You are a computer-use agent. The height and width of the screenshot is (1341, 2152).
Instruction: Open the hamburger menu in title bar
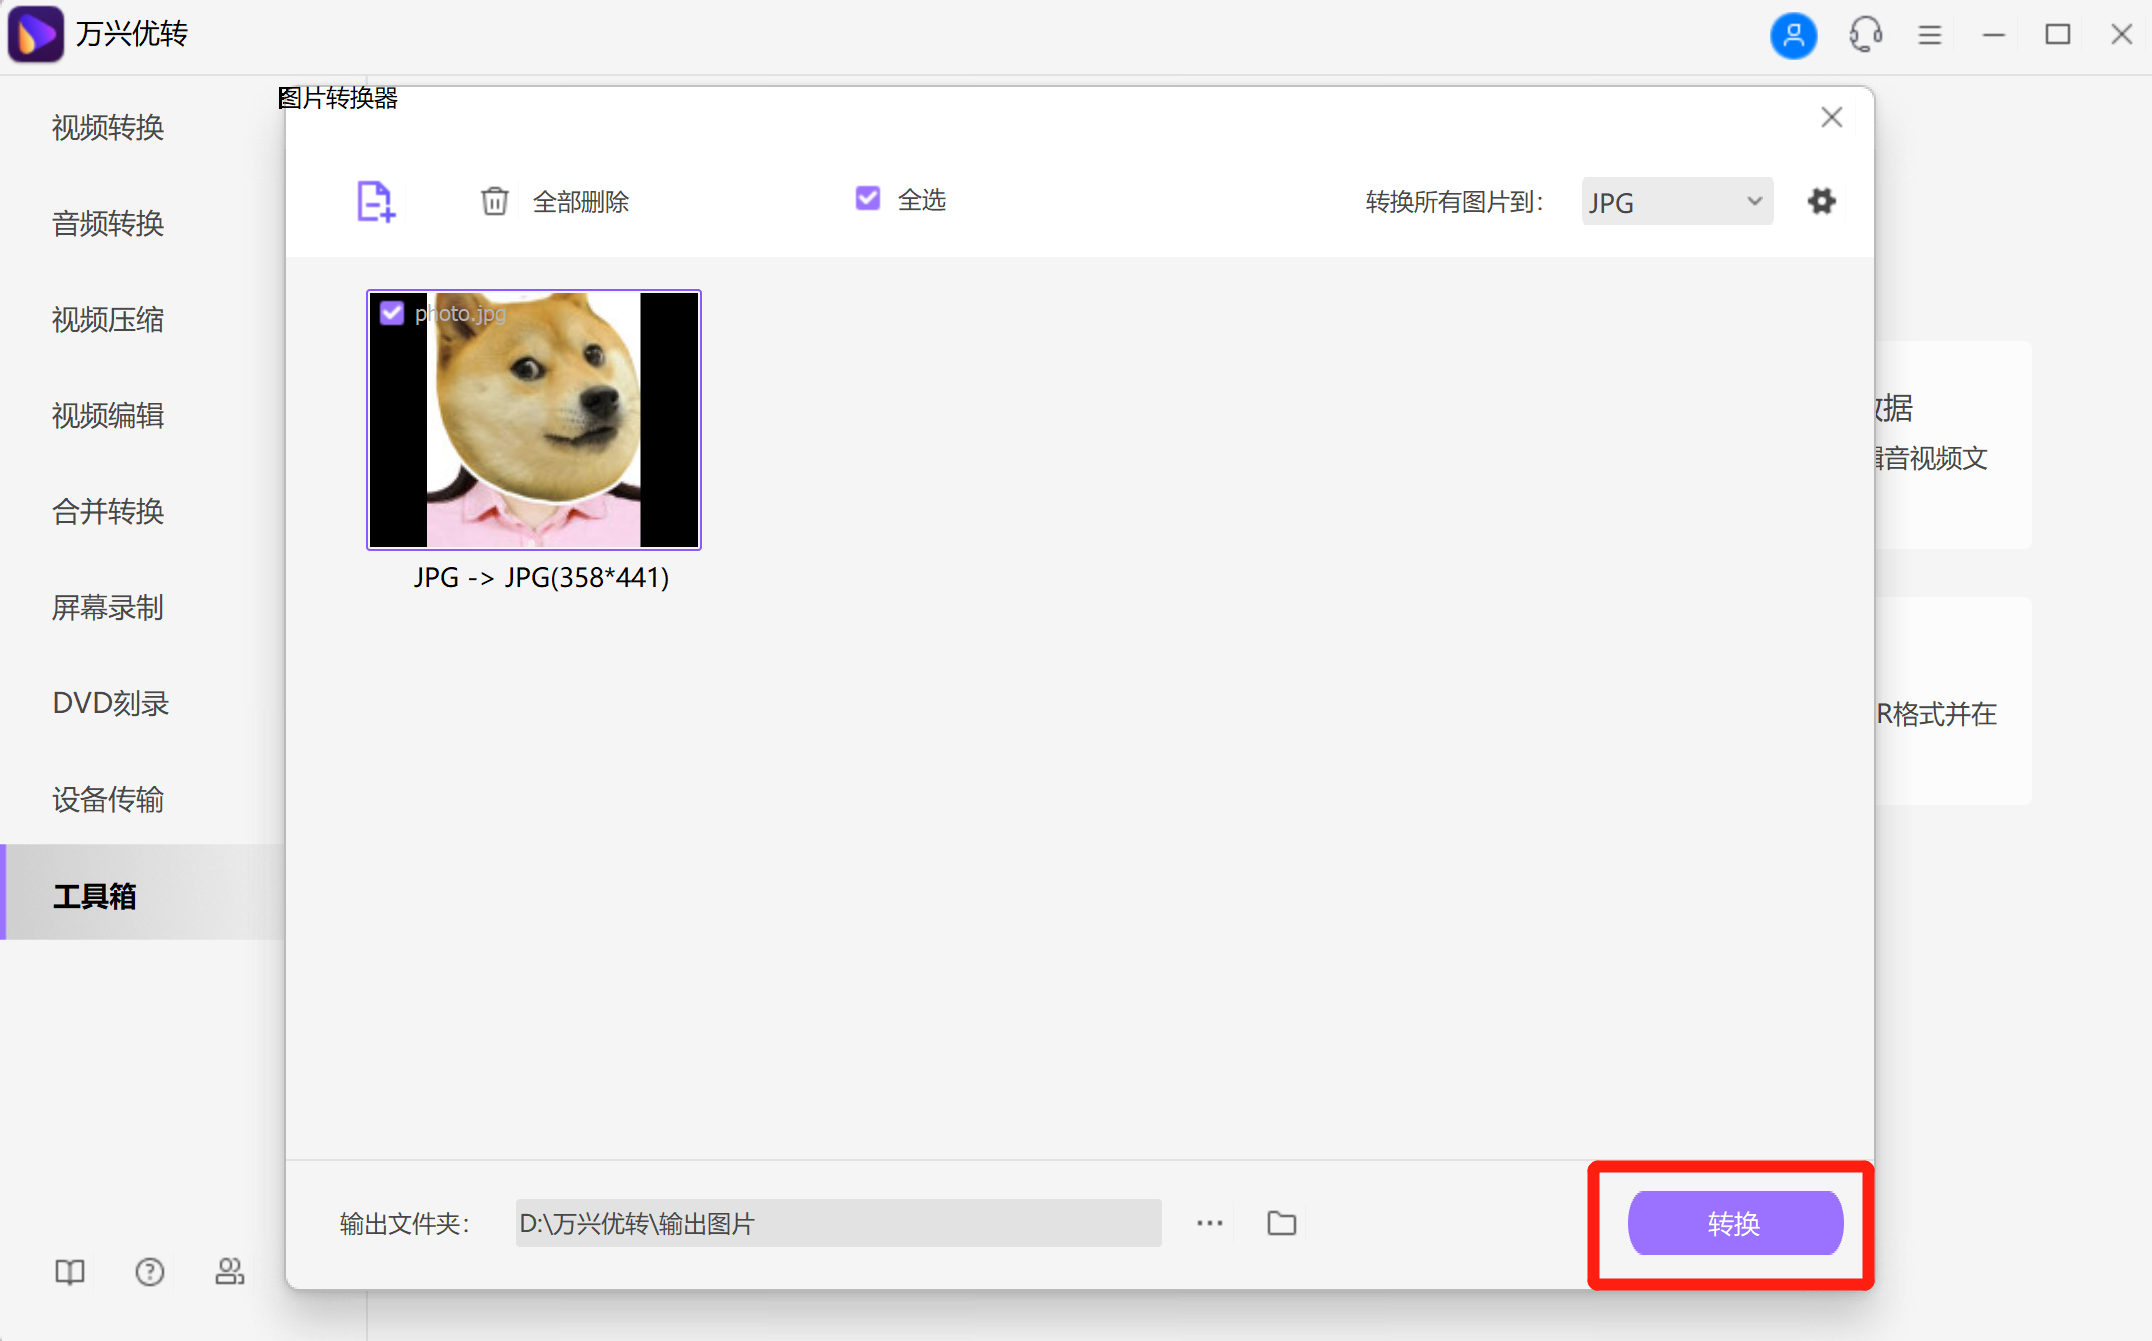pyautogui.click(x=1930, y=35)
